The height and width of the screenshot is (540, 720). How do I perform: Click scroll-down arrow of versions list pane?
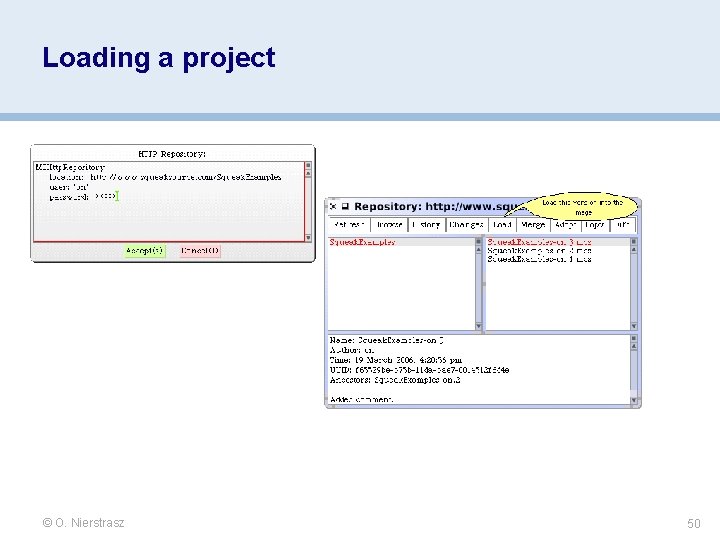pyautogui.click(x=634, y=326)
